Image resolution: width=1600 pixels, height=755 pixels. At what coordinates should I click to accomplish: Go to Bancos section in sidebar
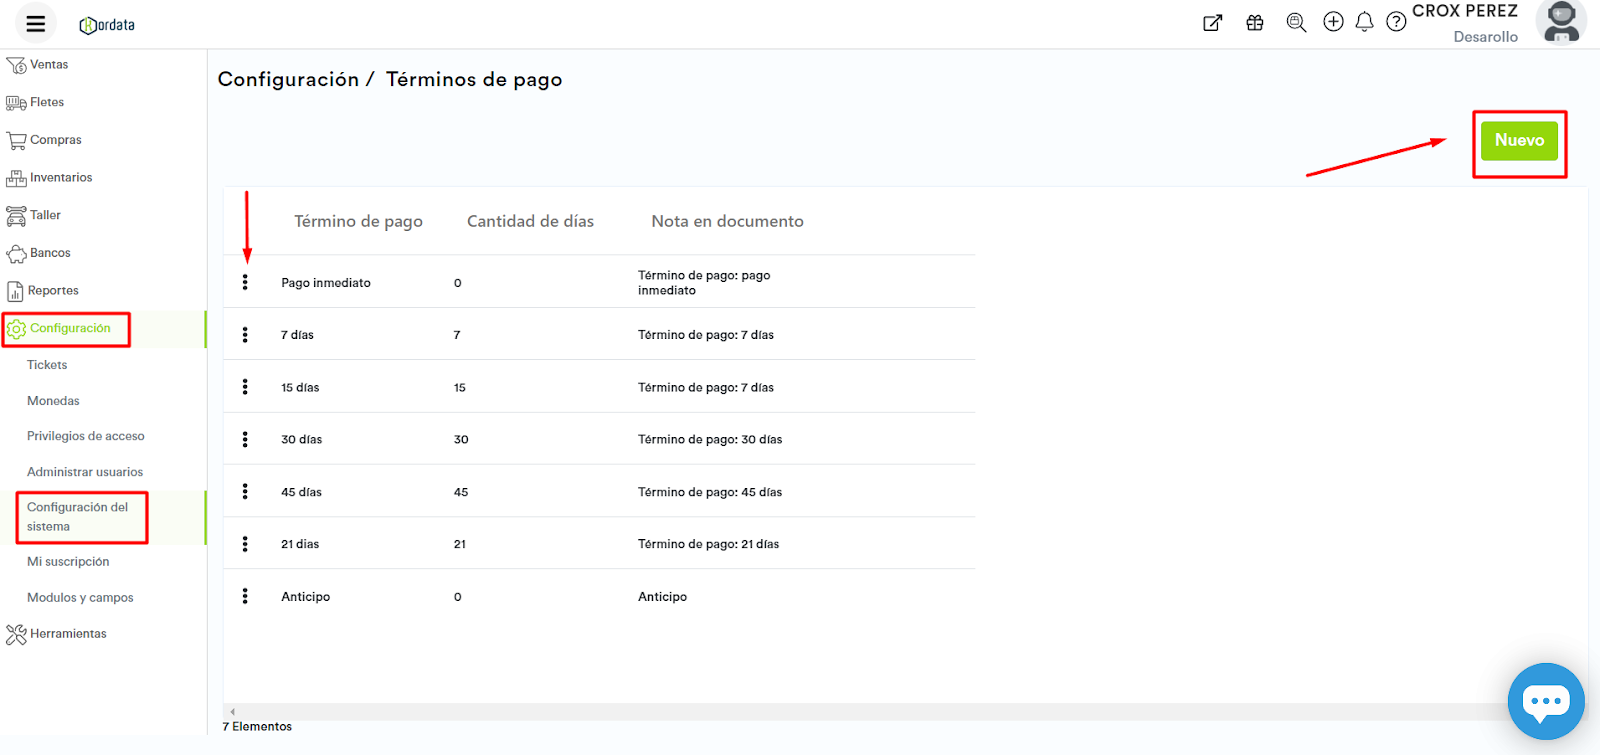click(x=50, y=253)
